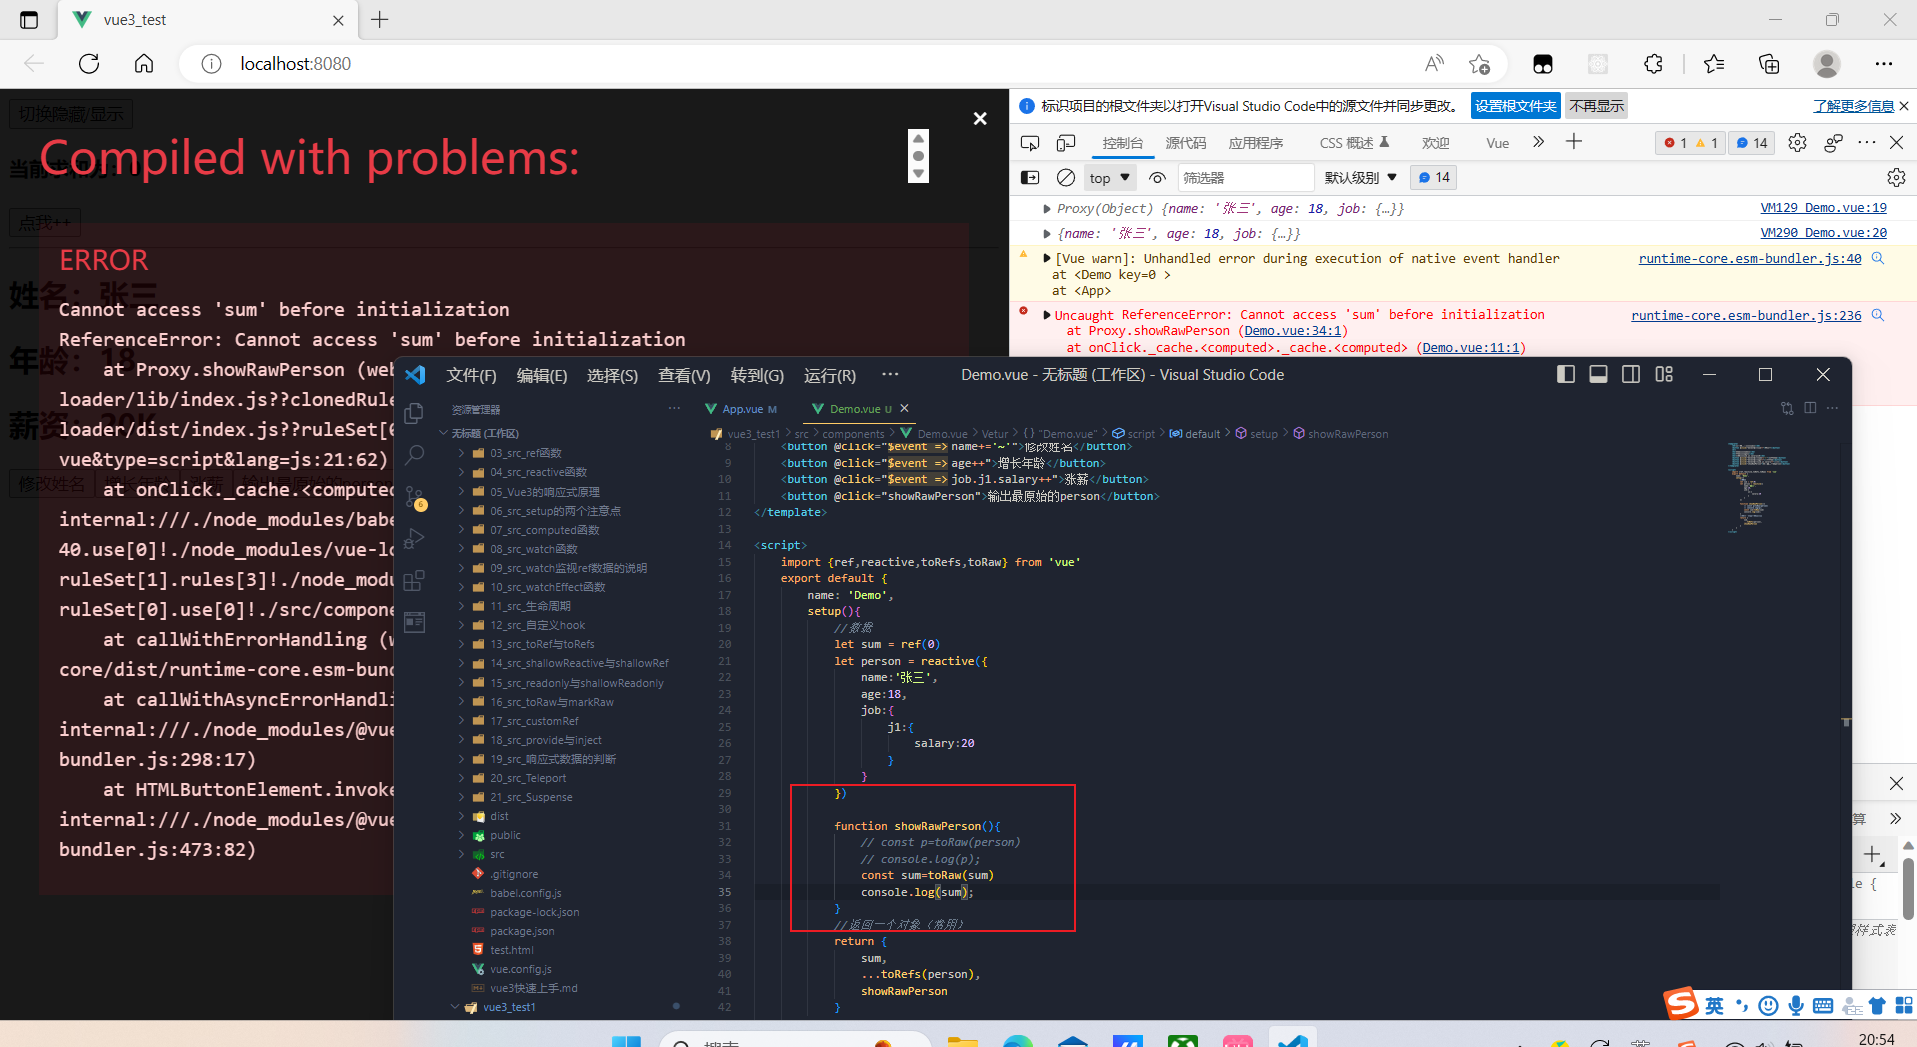
Task: Toggle VS Code primary sidebar layout icon
Action: click(x=1566, y=374)
